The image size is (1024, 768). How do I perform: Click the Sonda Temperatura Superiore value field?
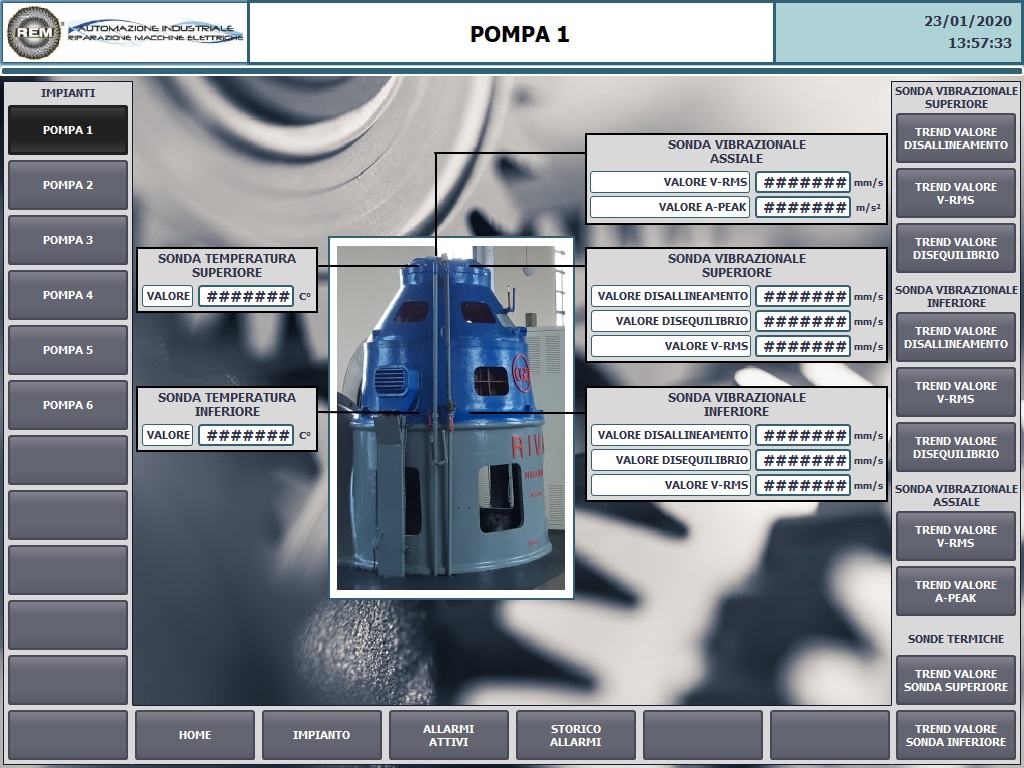[246, 296]
